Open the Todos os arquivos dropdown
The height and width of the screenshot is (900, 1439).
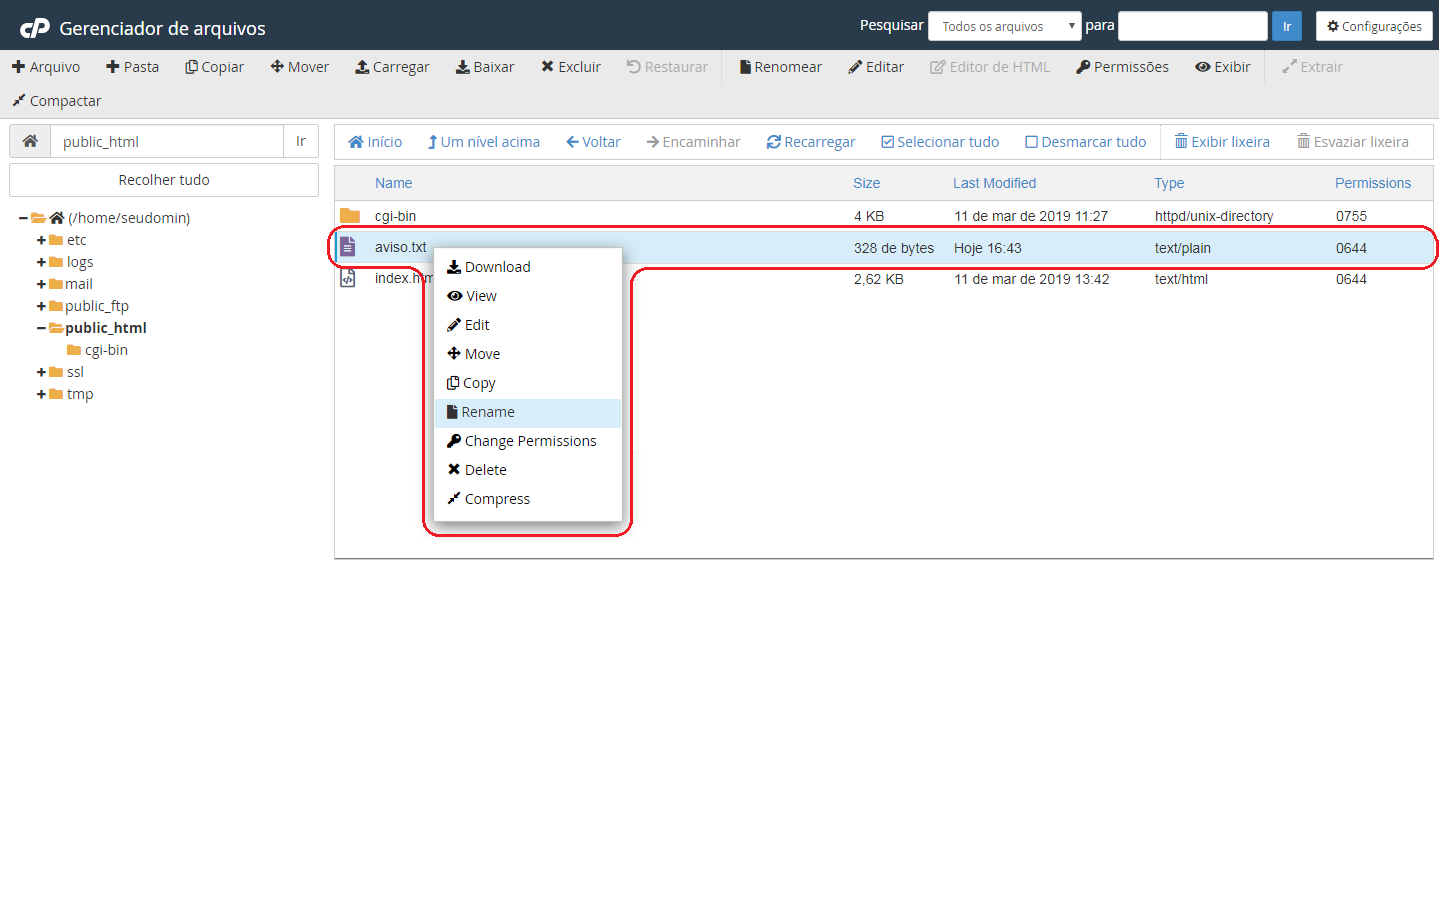pos(1004,26)
